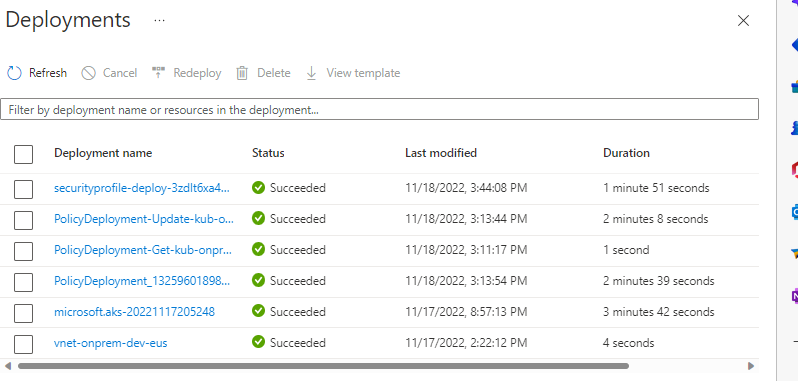This screenshot has width=798, height=381.
Task: Click the scrollbar left arrow
Action: coord(7,366)
